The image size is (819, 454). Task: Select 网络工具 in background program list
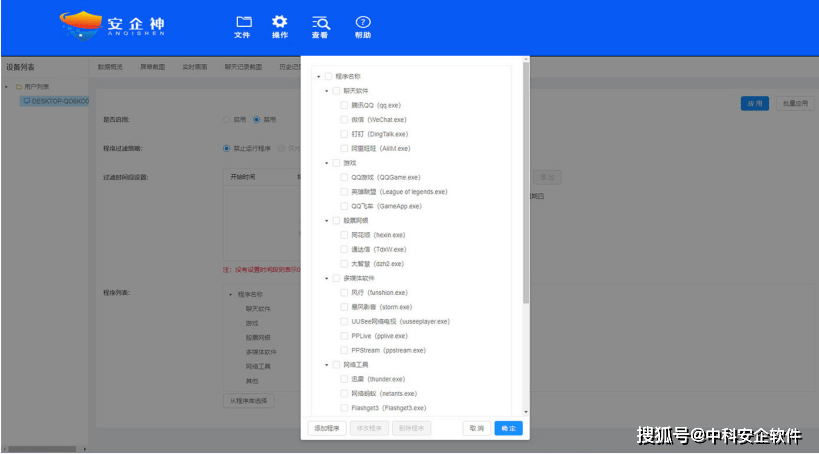pyautogui.click(x=258, y=366)
